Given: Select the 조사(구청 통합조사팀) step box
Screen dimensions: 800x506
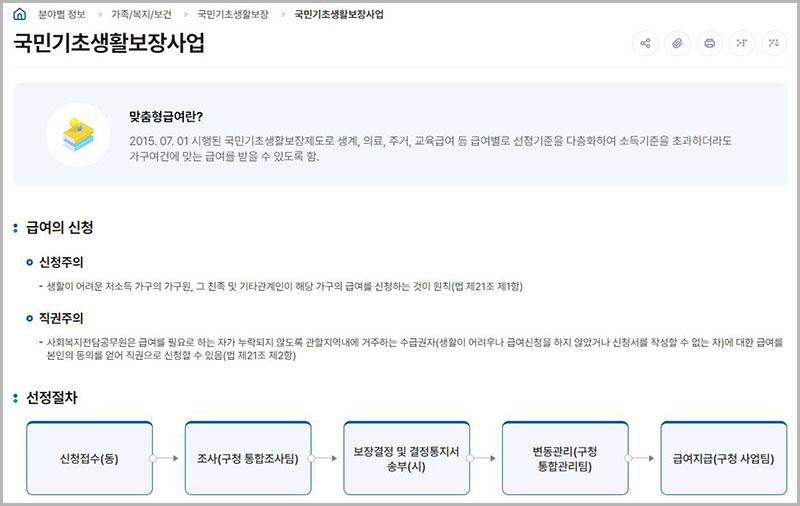Looking at the screenshot, I should (247, 459).
